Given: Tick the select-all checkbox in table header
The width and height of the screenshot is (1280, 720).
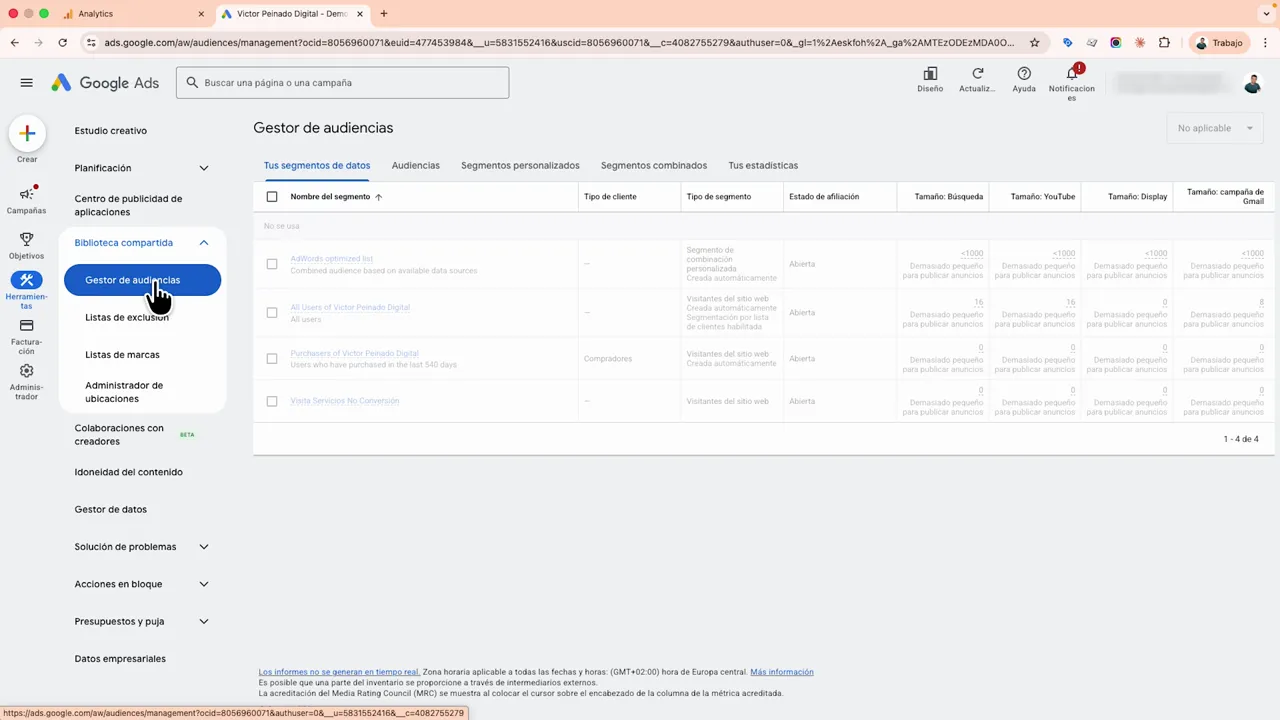Looking at the screenshot, I should (x=272, y=197).
